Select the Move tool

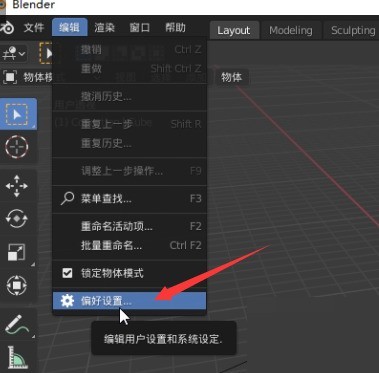[x=17, y=186]
